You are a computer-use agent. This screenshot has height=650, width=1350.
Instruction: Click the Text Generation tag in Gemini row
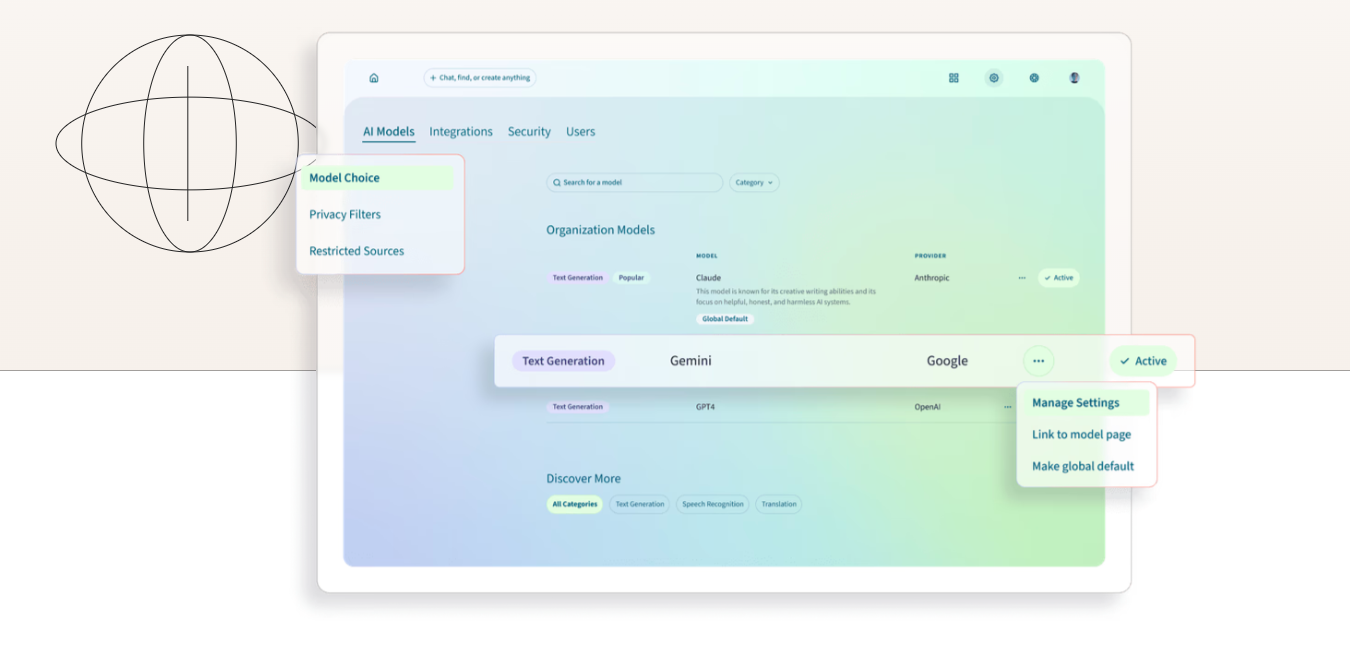(563, 361)
